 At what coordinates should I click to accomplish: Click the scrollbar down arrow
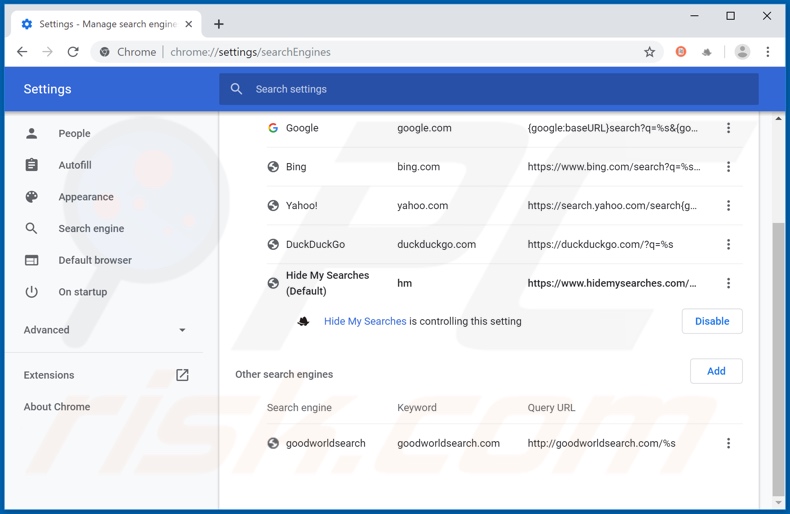(x=778, y=502)
